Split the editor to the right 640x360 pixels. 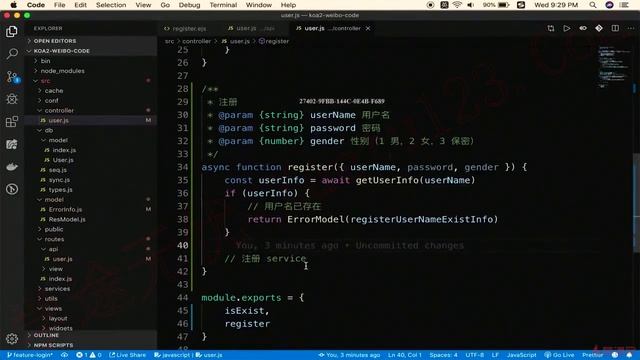[x=615, y=28]
